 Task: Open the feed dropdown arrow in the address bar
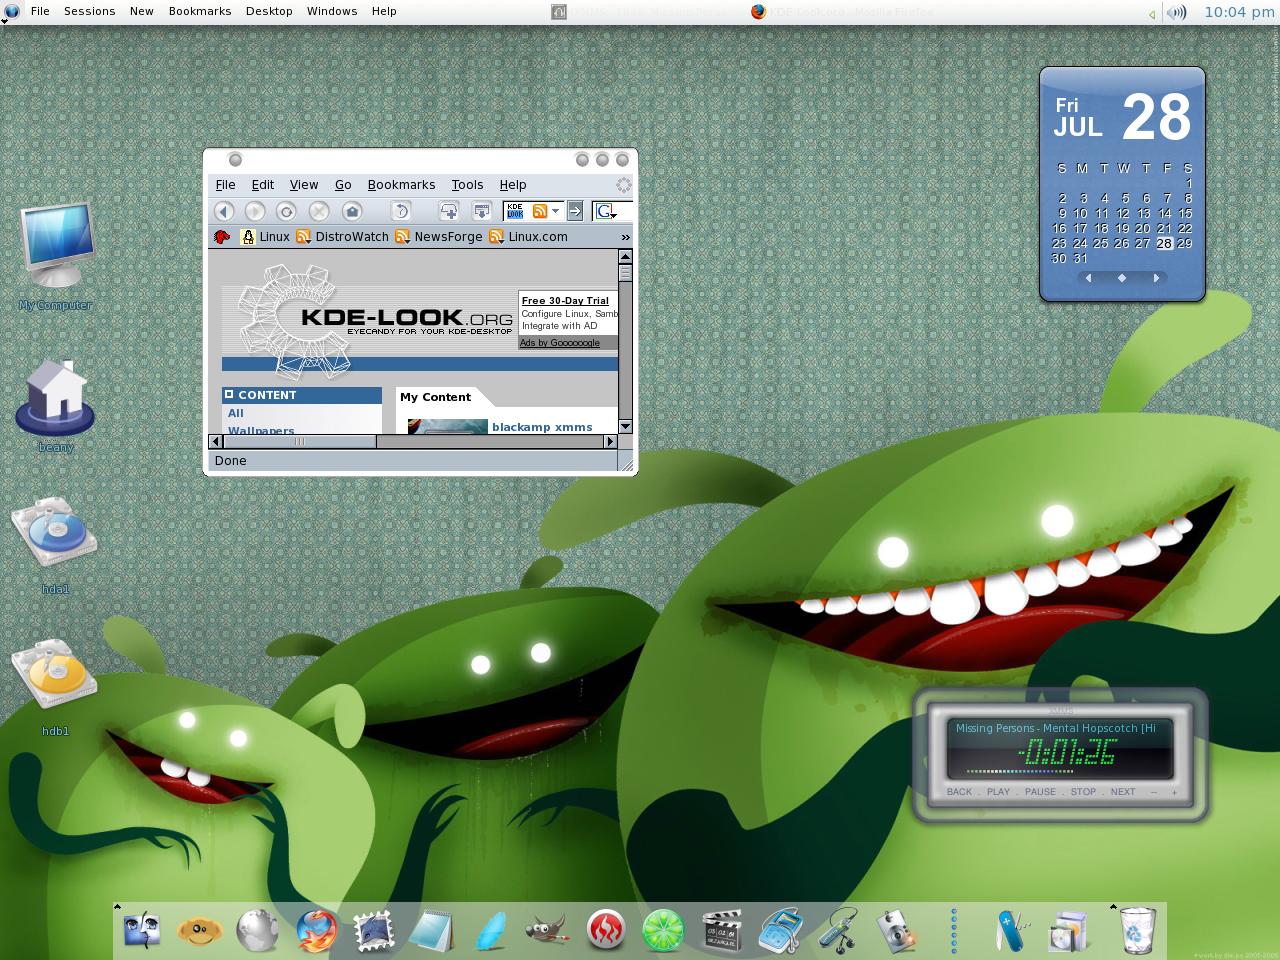click(556, 211)
